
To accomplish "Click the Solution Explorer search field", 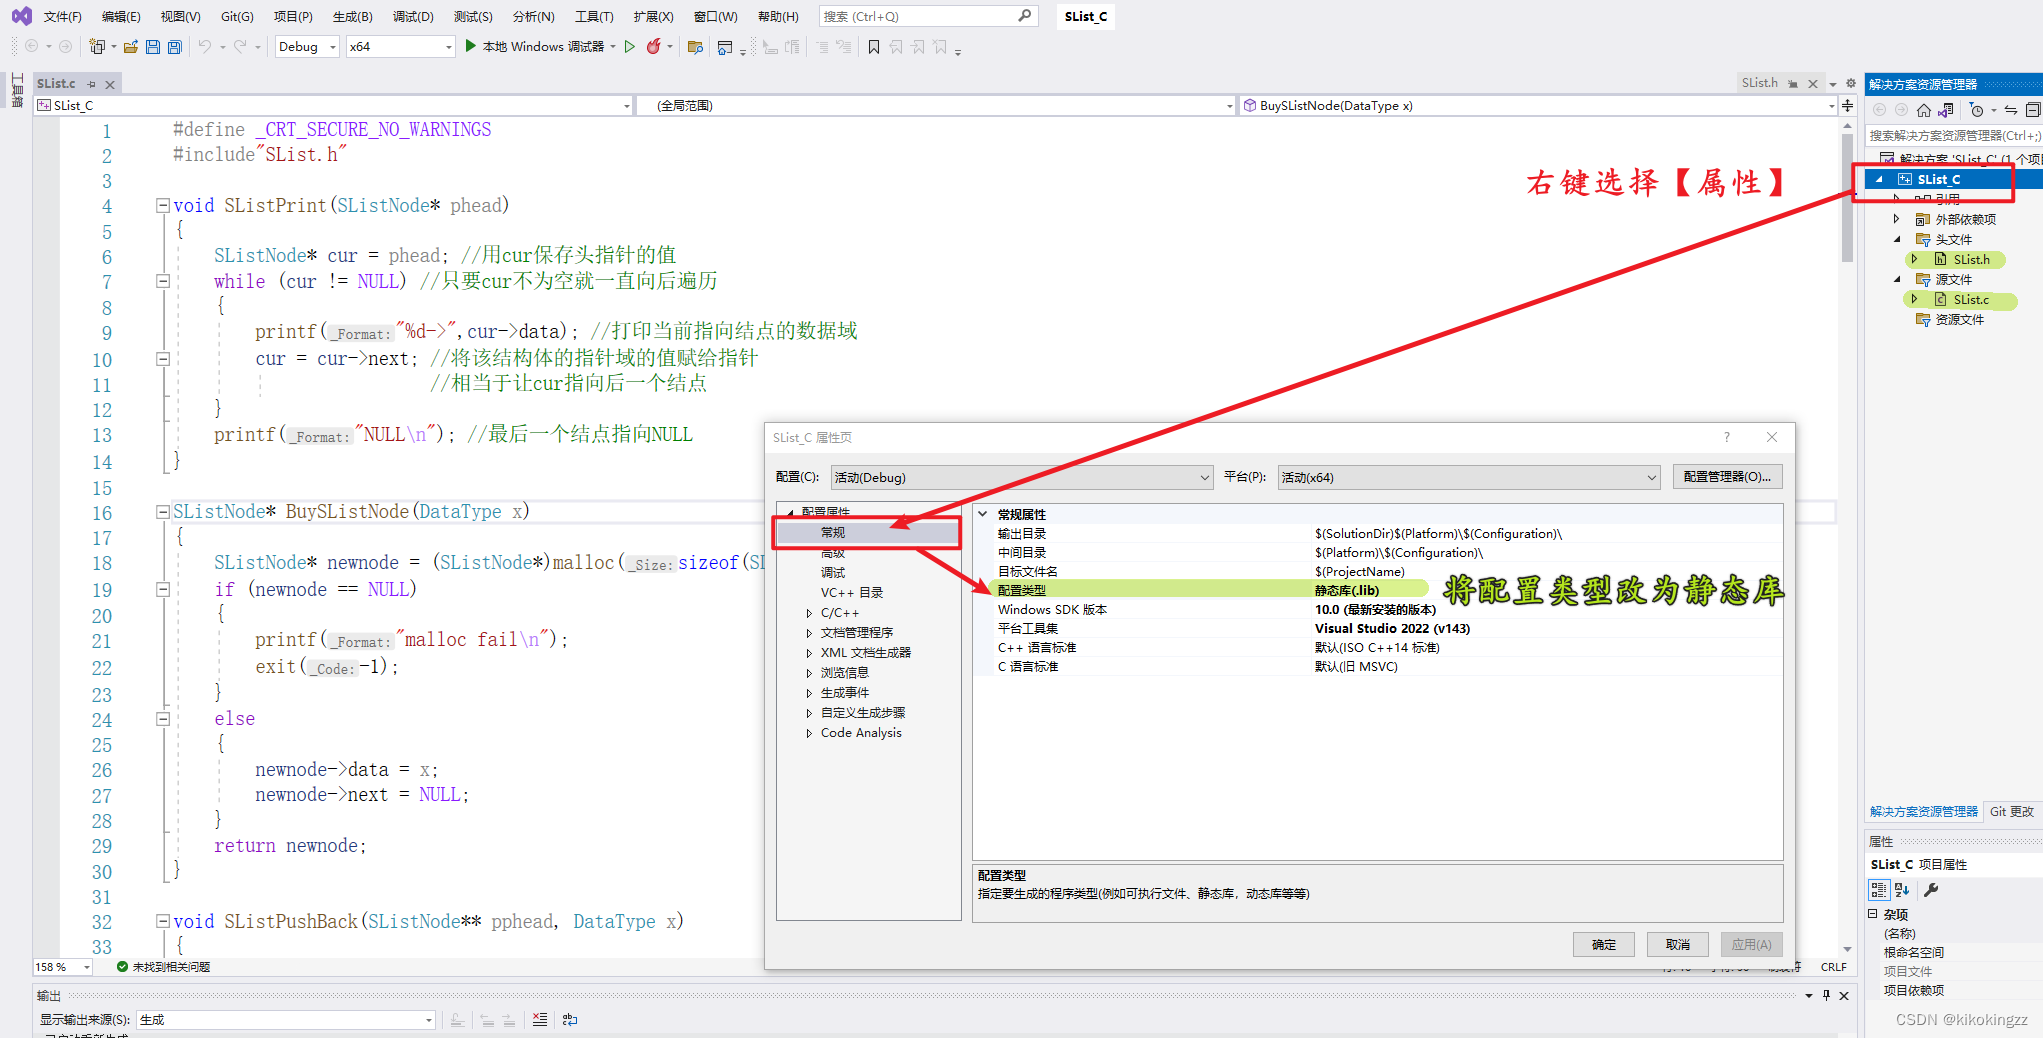I will click(x=1954, y=135).
